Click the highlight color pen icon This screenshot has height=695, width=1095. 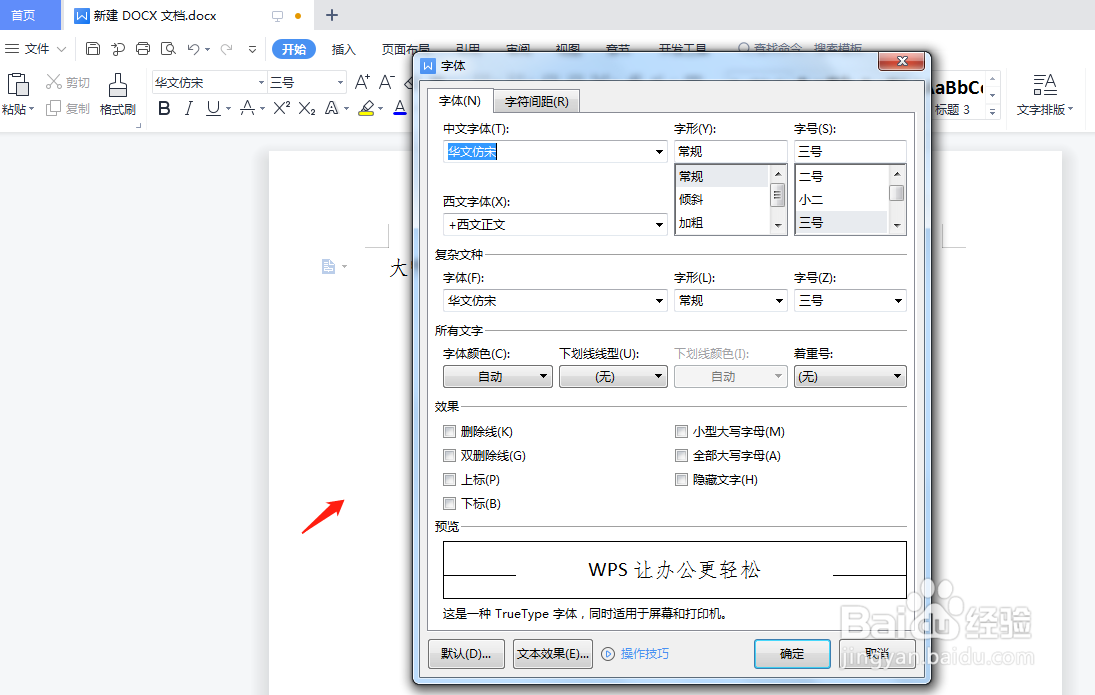click(x=366, y=108)
